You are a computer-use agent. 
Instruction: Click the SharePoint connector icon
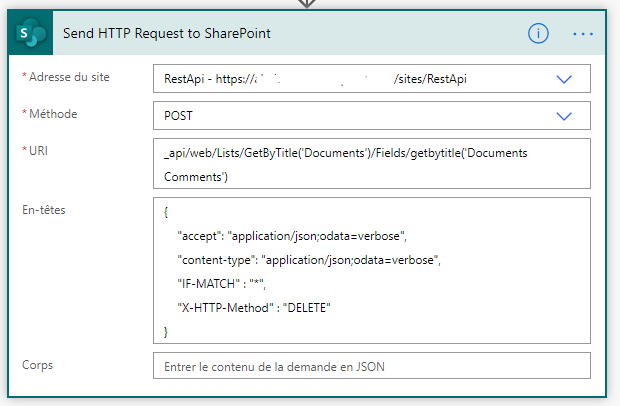coord(30,33)
